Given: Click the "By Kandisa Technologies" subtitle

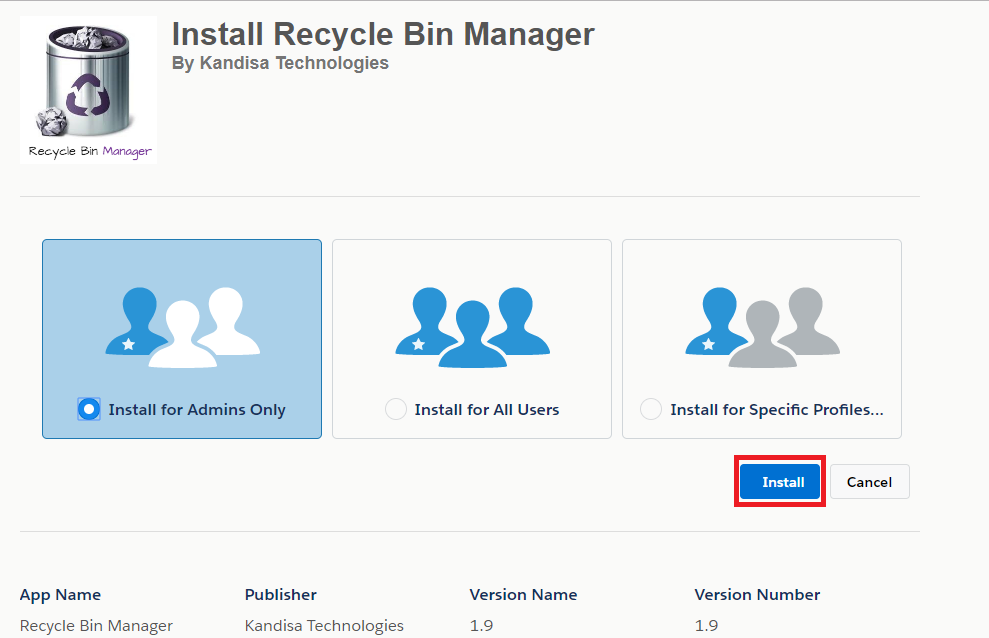Looking at the screenshot, I should 280,63.
